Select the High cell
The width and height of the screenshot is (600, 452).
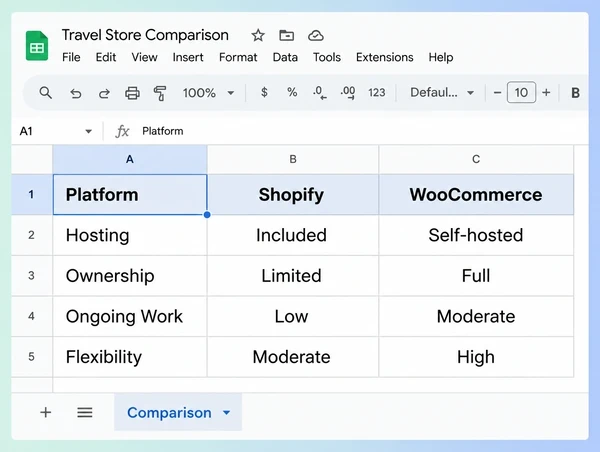[476, 357]
